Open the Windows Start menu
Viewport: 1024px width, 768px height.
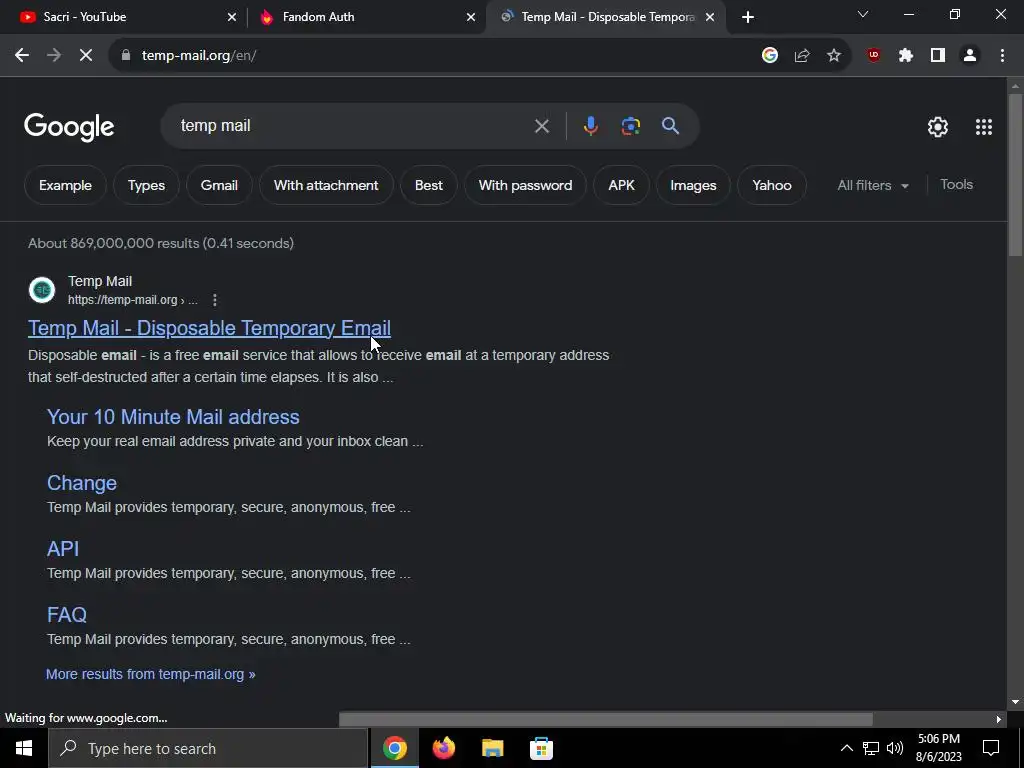(x=24, y=748)
